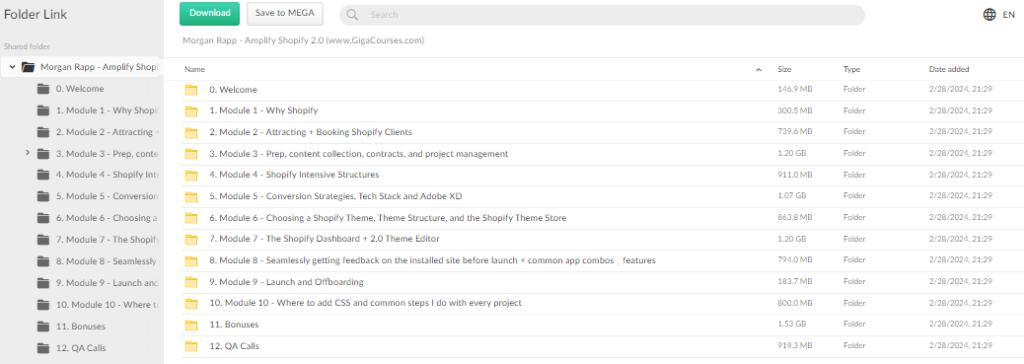Click the 919.3 MB size value
The height and width of the screenshot is (364, 1024).
tap(795, 346)
